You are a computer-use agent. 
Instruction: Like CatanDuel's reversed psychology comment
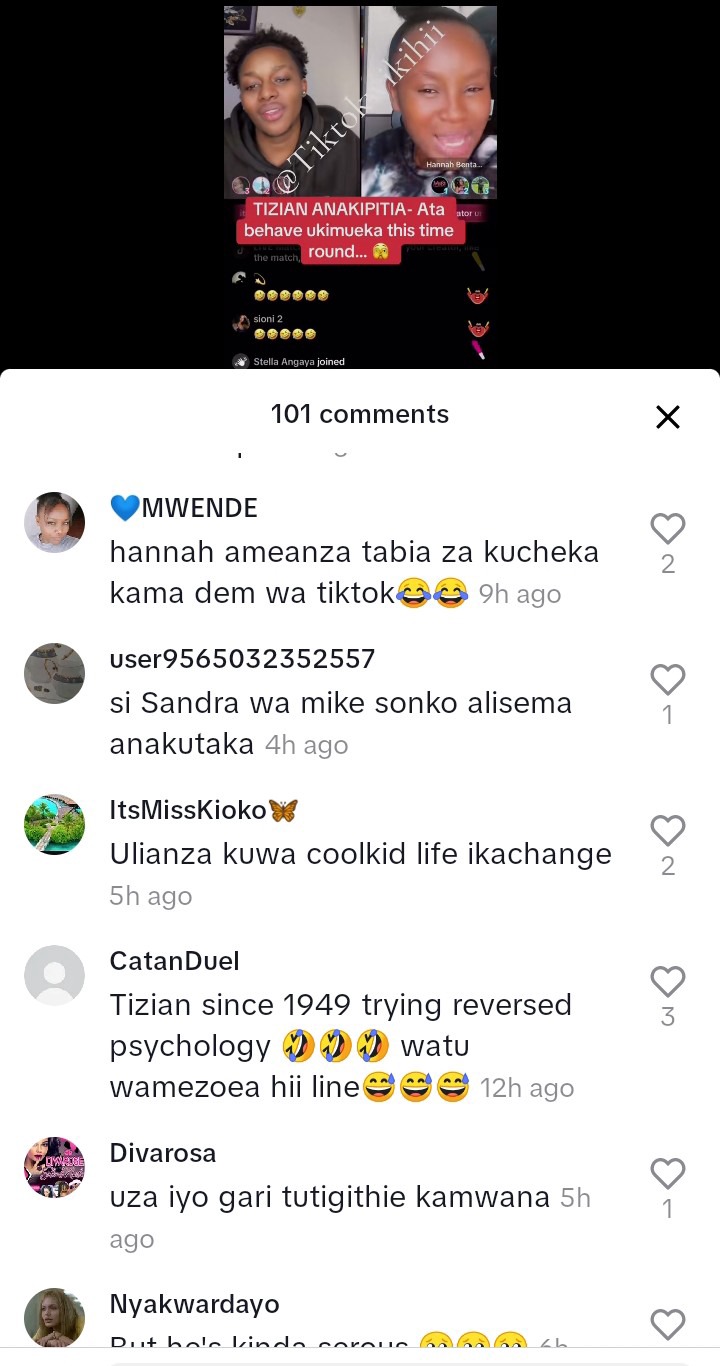pyautogui.click(x=667, y=981)
